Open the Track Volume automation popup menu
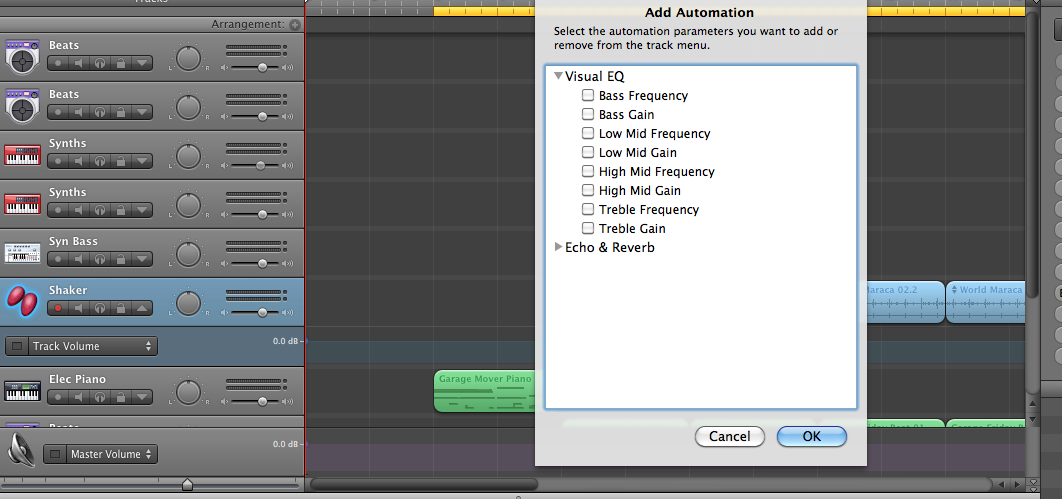Viewport: 1062px width, 499px height. (x=93, y=346)
